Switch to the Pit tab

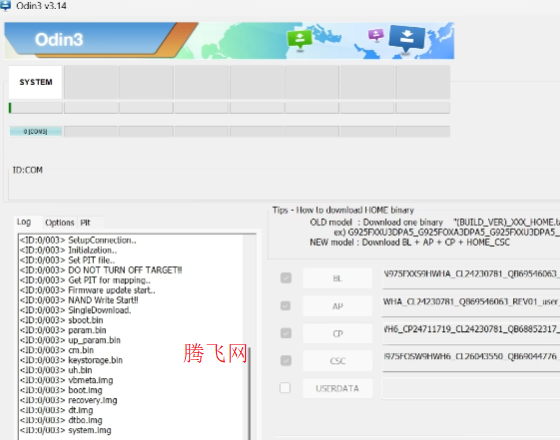click(85, 222)
